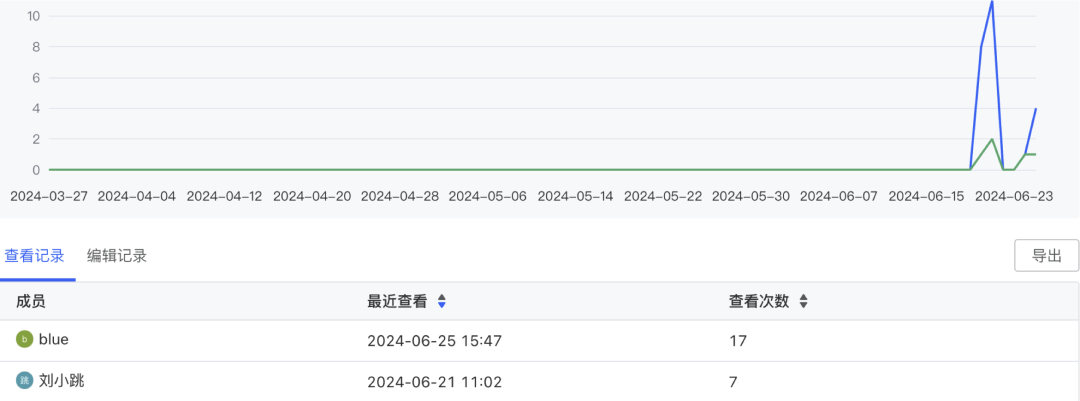Click timestamp 2024-06-21 11:02

pyautogui.click(x=435, y=382)
